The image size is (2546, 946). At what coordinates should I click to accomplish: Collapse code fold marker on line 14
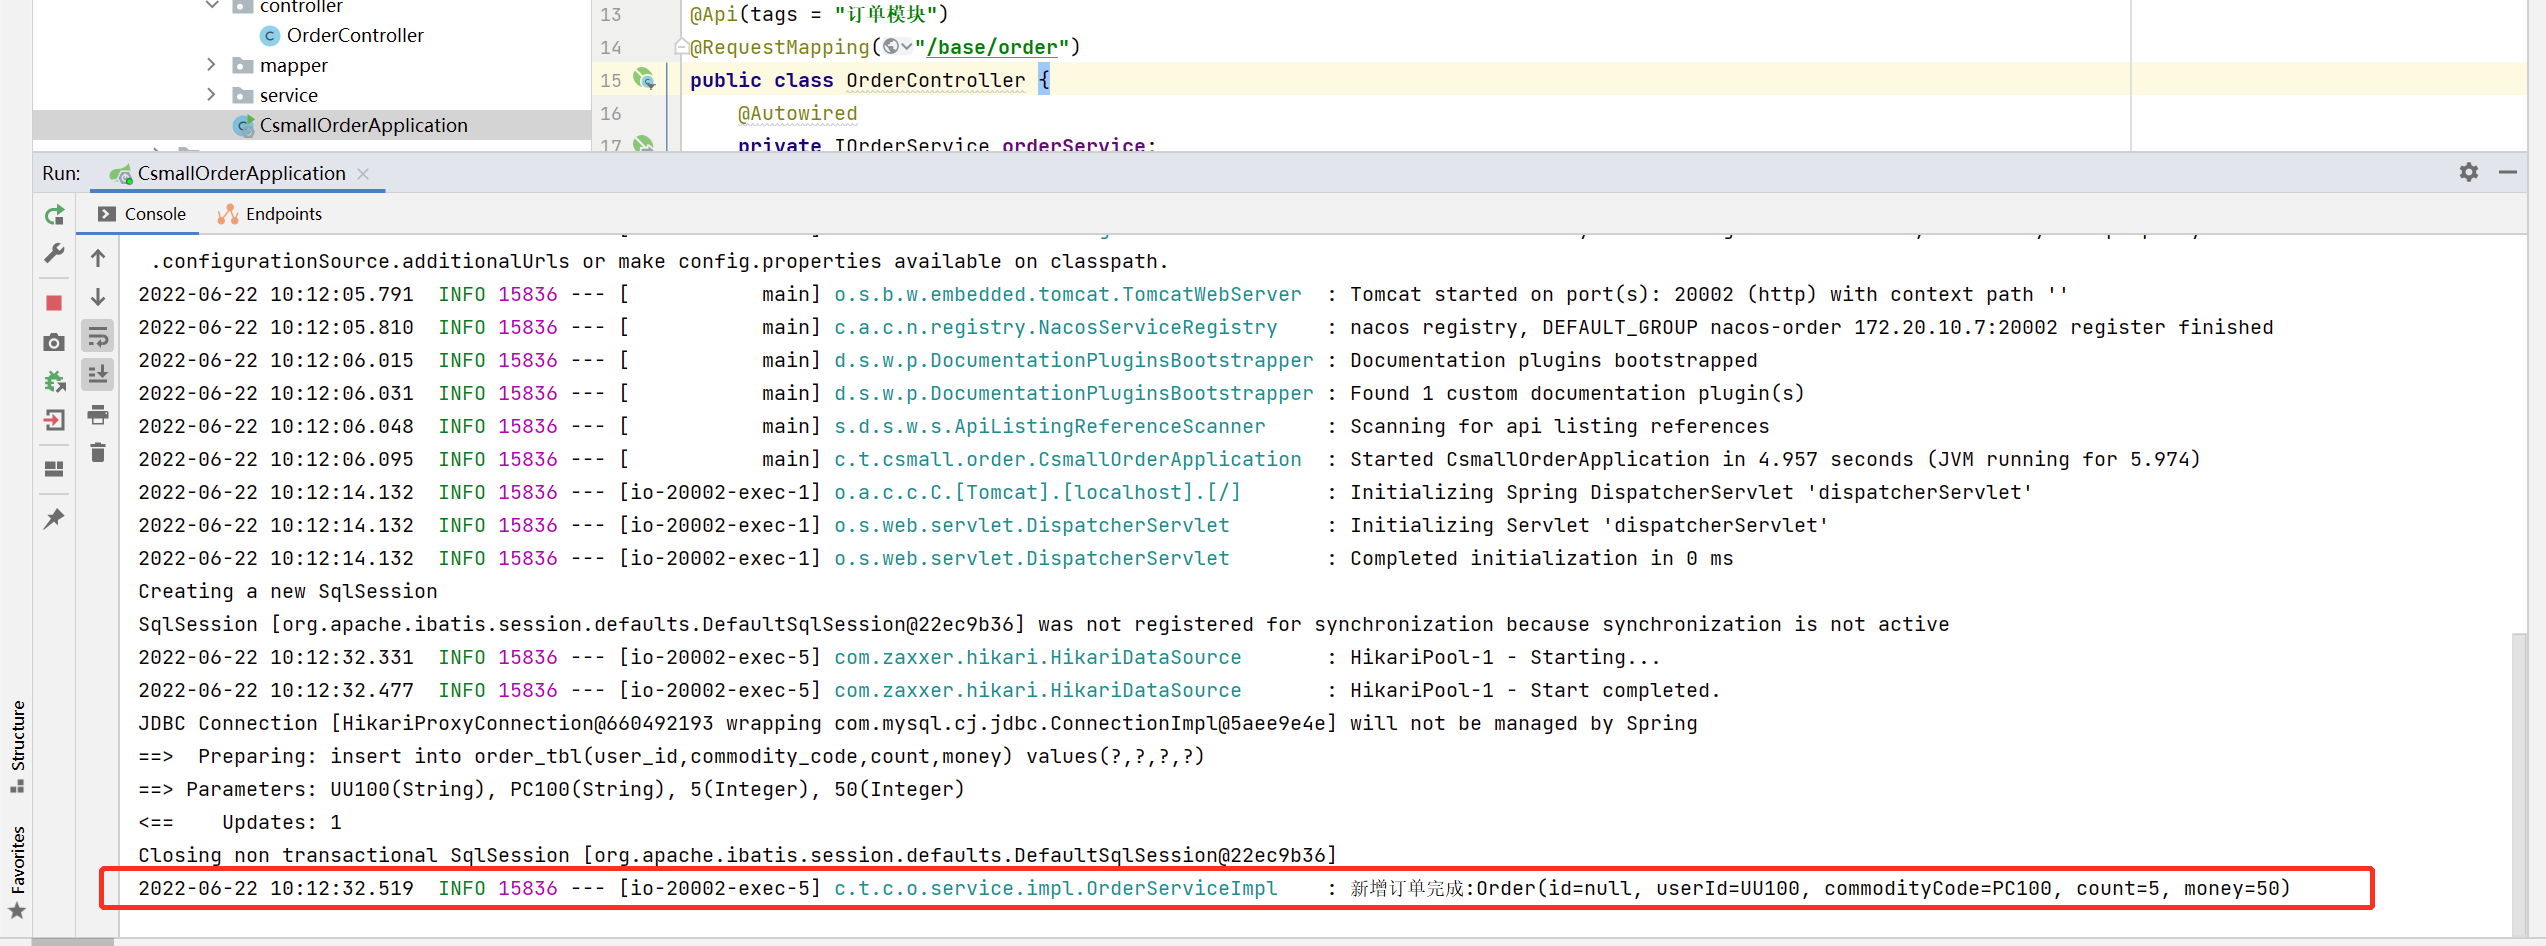[681, 46]
